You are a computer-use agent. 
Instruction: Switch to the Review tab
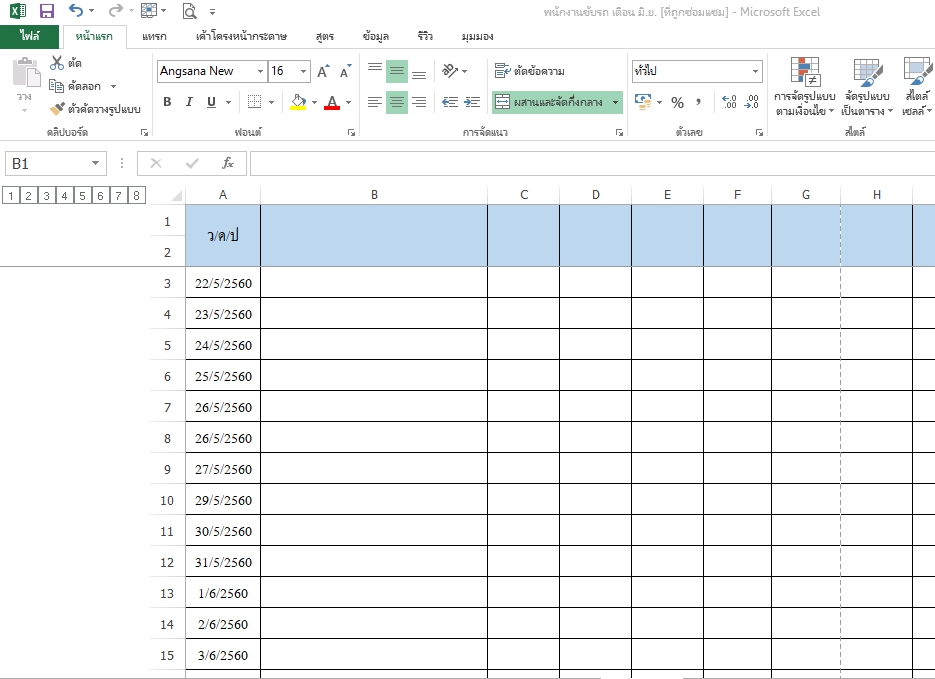pos(425,36)
